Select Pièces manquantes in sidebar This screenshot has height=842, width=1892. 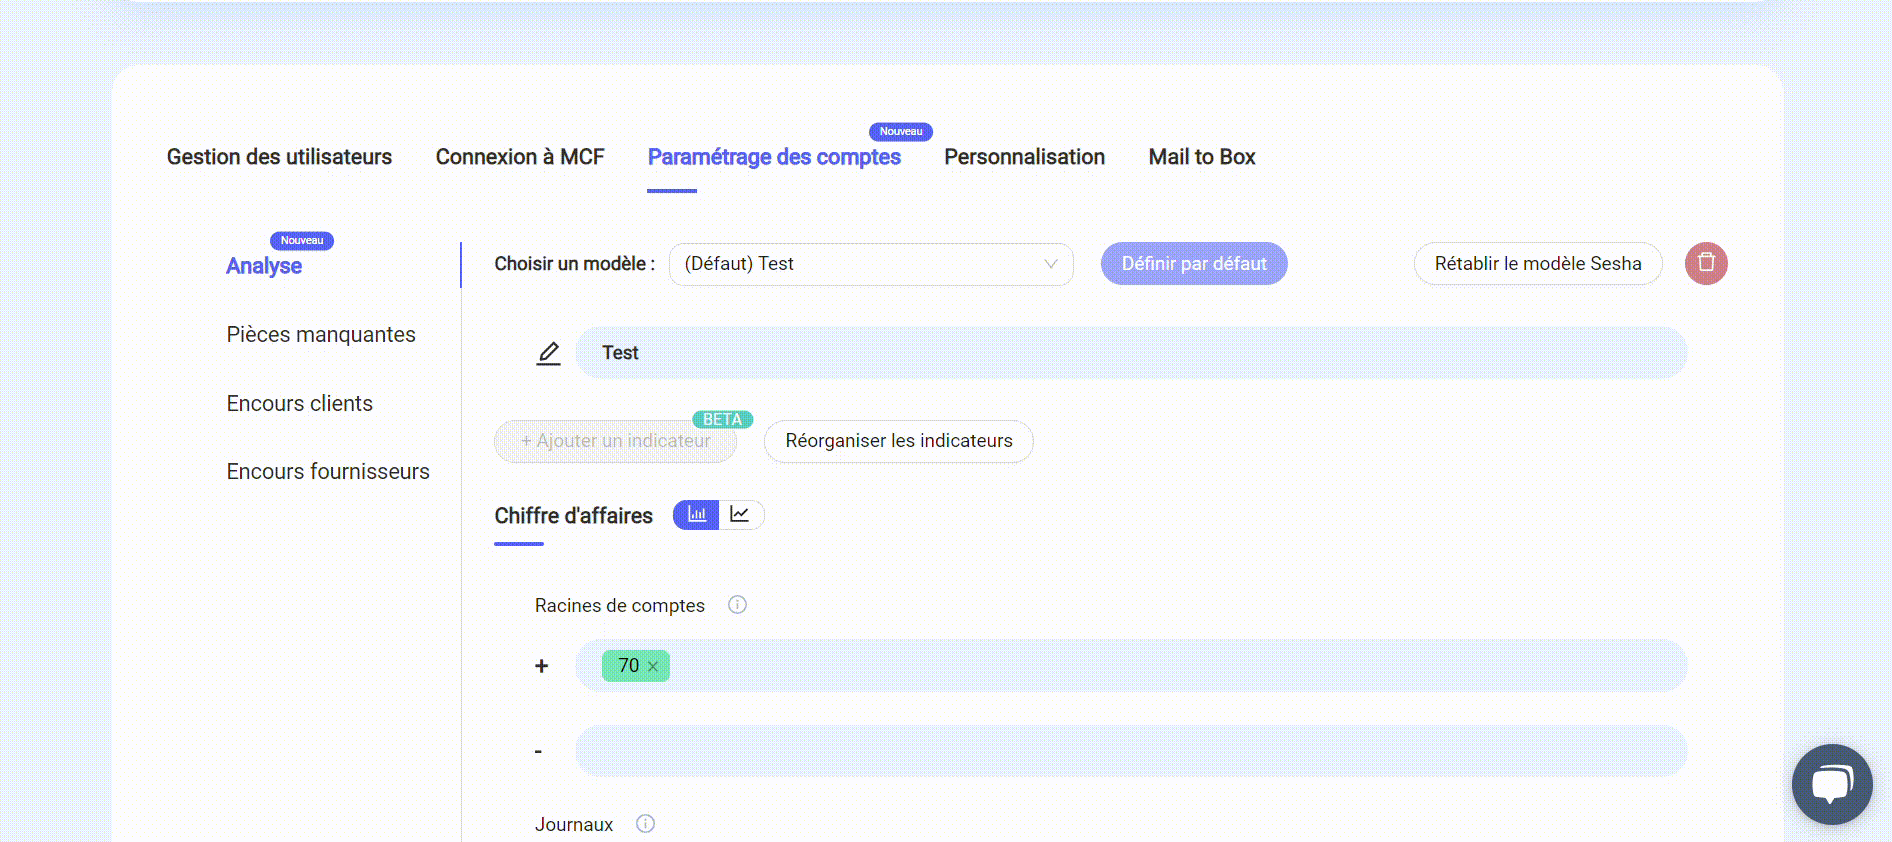[x=321, y=335]
